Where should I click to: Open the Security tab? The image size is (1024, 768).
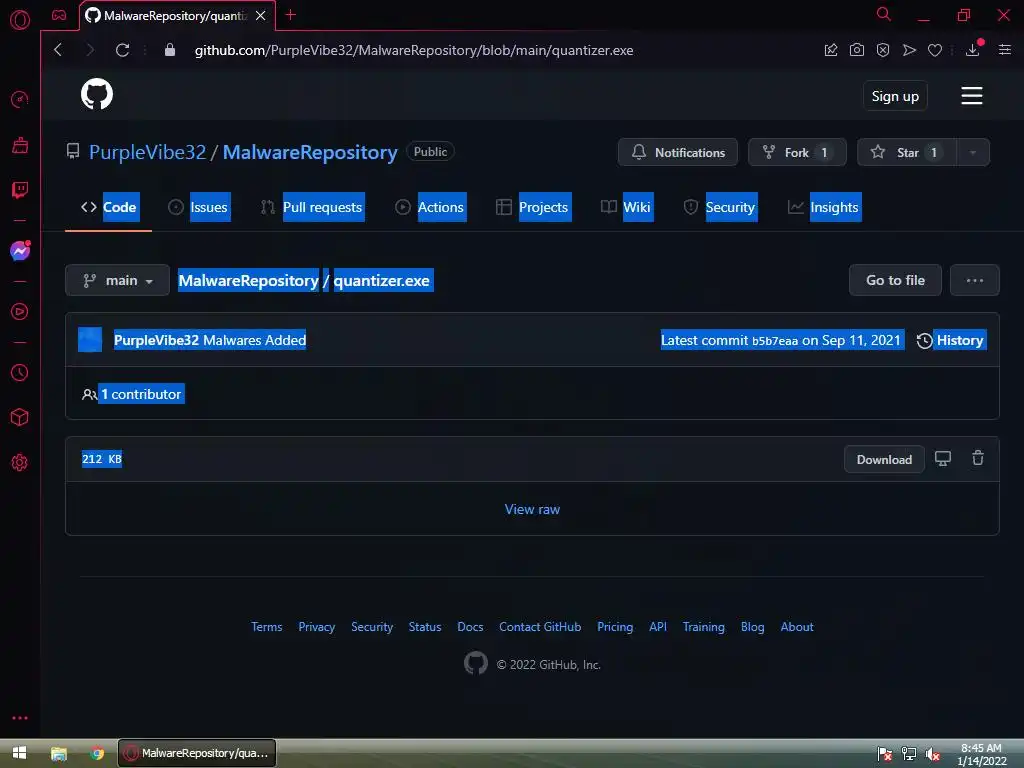tap(720, 207)
